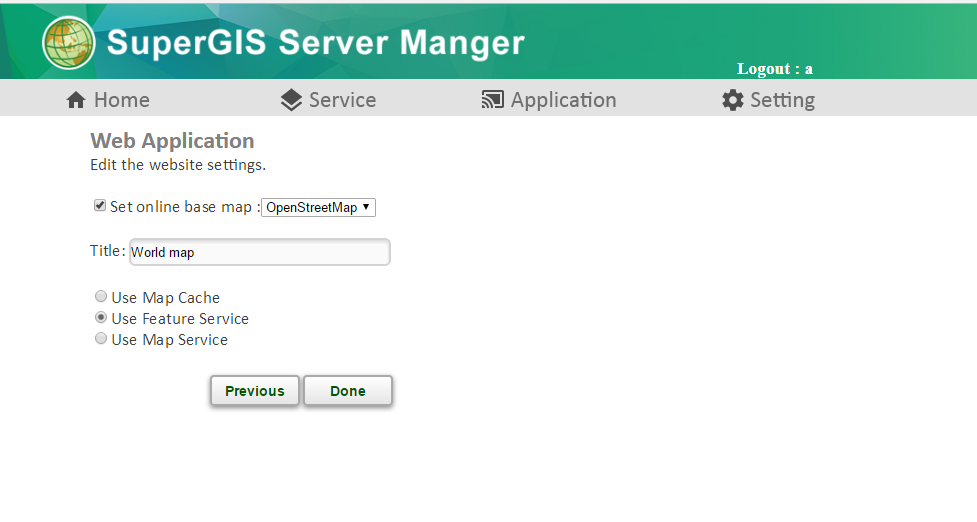Click into the Title field reading World map

coord(259,252)
